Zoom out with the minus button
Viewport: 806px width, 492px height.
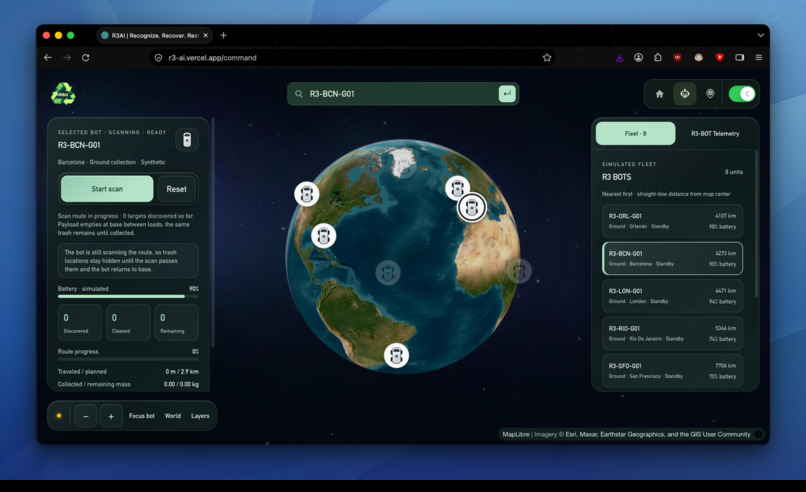click(86, 416)
